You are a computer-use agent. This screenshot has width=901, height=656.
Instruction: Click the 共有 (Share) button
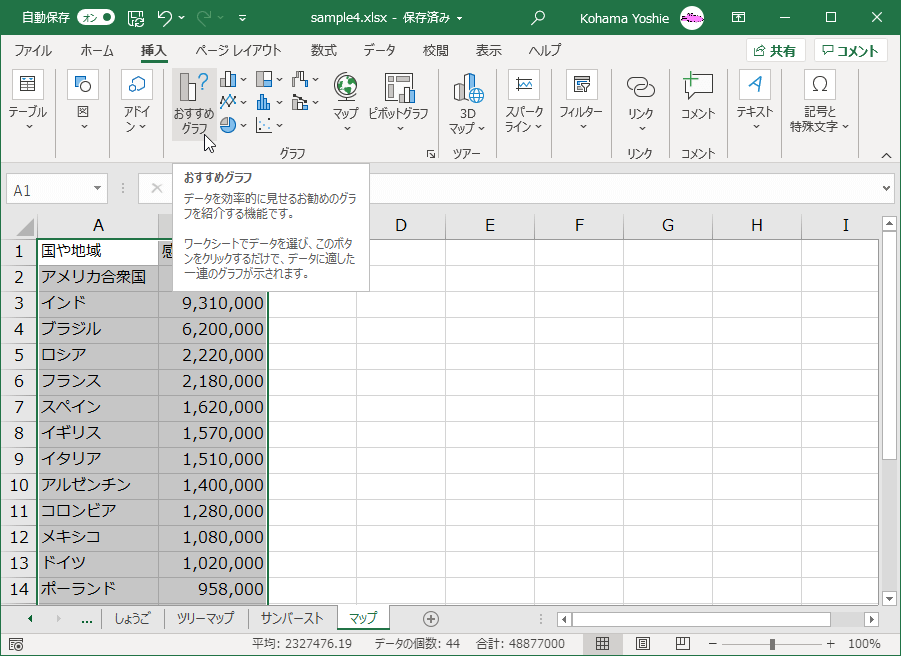pos(775,51)
